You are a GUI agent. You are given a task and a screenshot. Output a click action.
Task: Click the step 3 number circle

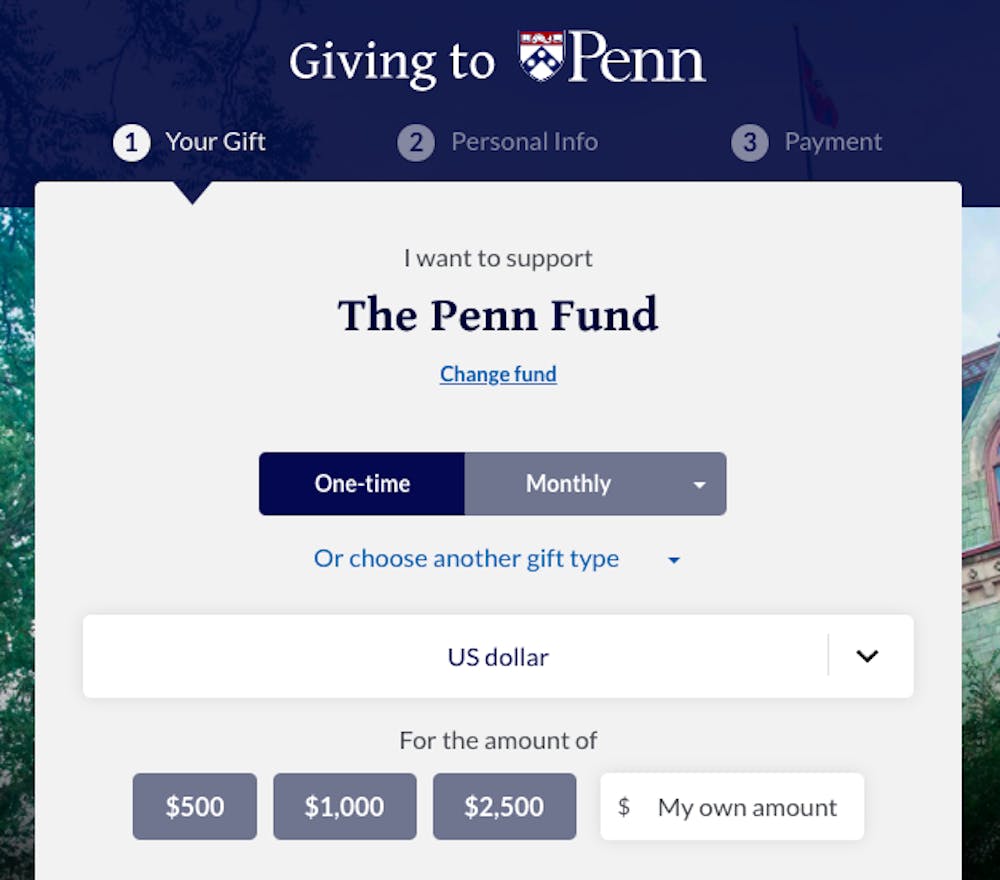(x=749, y=142)
